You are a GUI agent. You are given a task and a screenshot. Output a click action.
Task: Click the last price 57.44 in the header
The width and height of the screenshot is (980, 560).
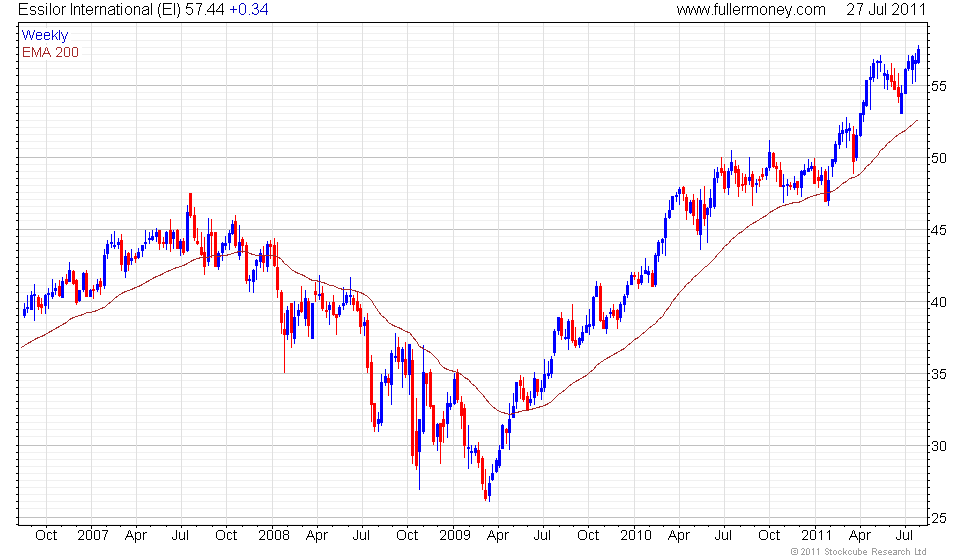(x=204, y=10)
